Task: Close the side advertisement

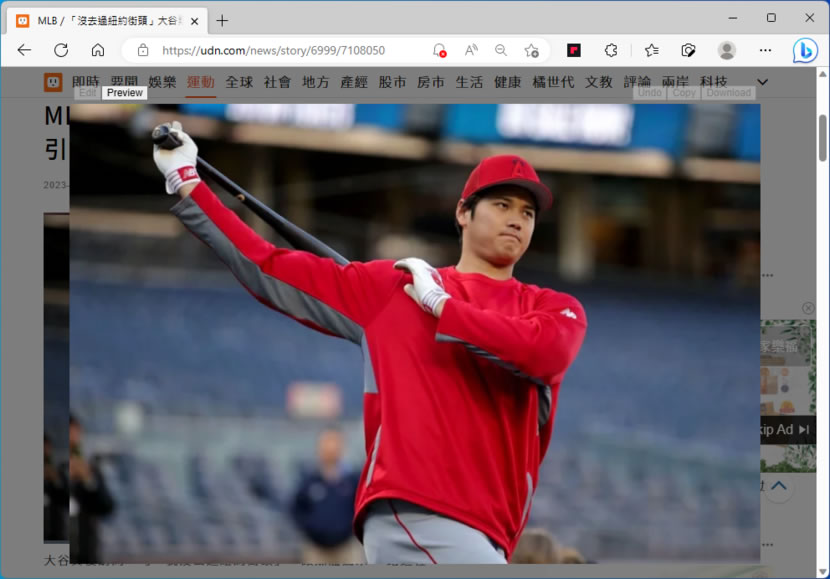Action: coord(808,308)
